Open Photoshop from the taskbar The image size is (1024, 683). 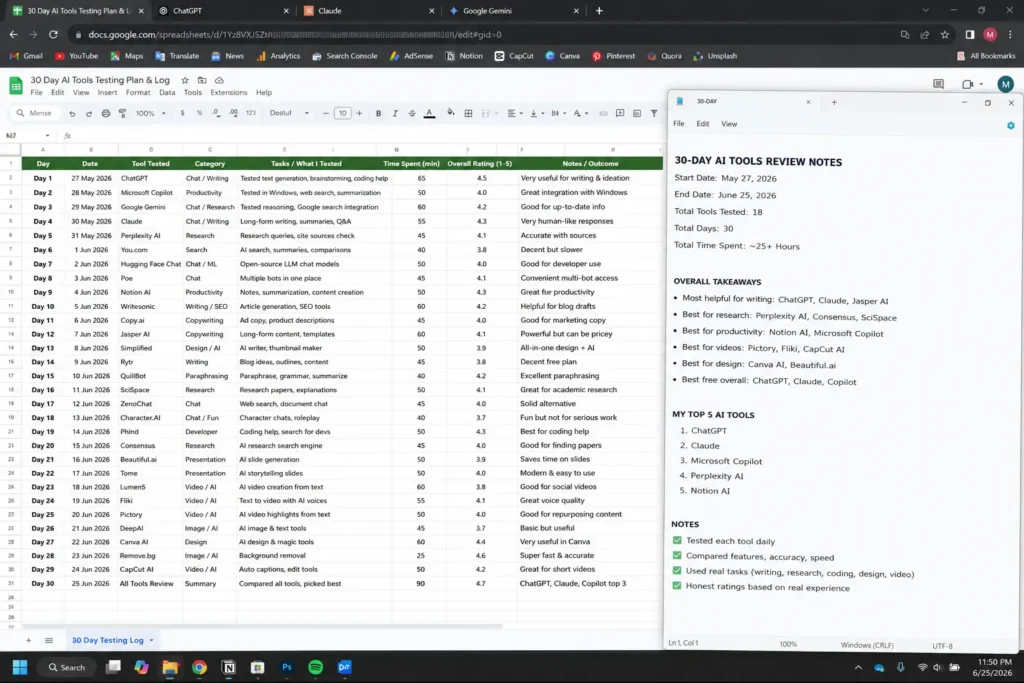[x=287, y=667]
